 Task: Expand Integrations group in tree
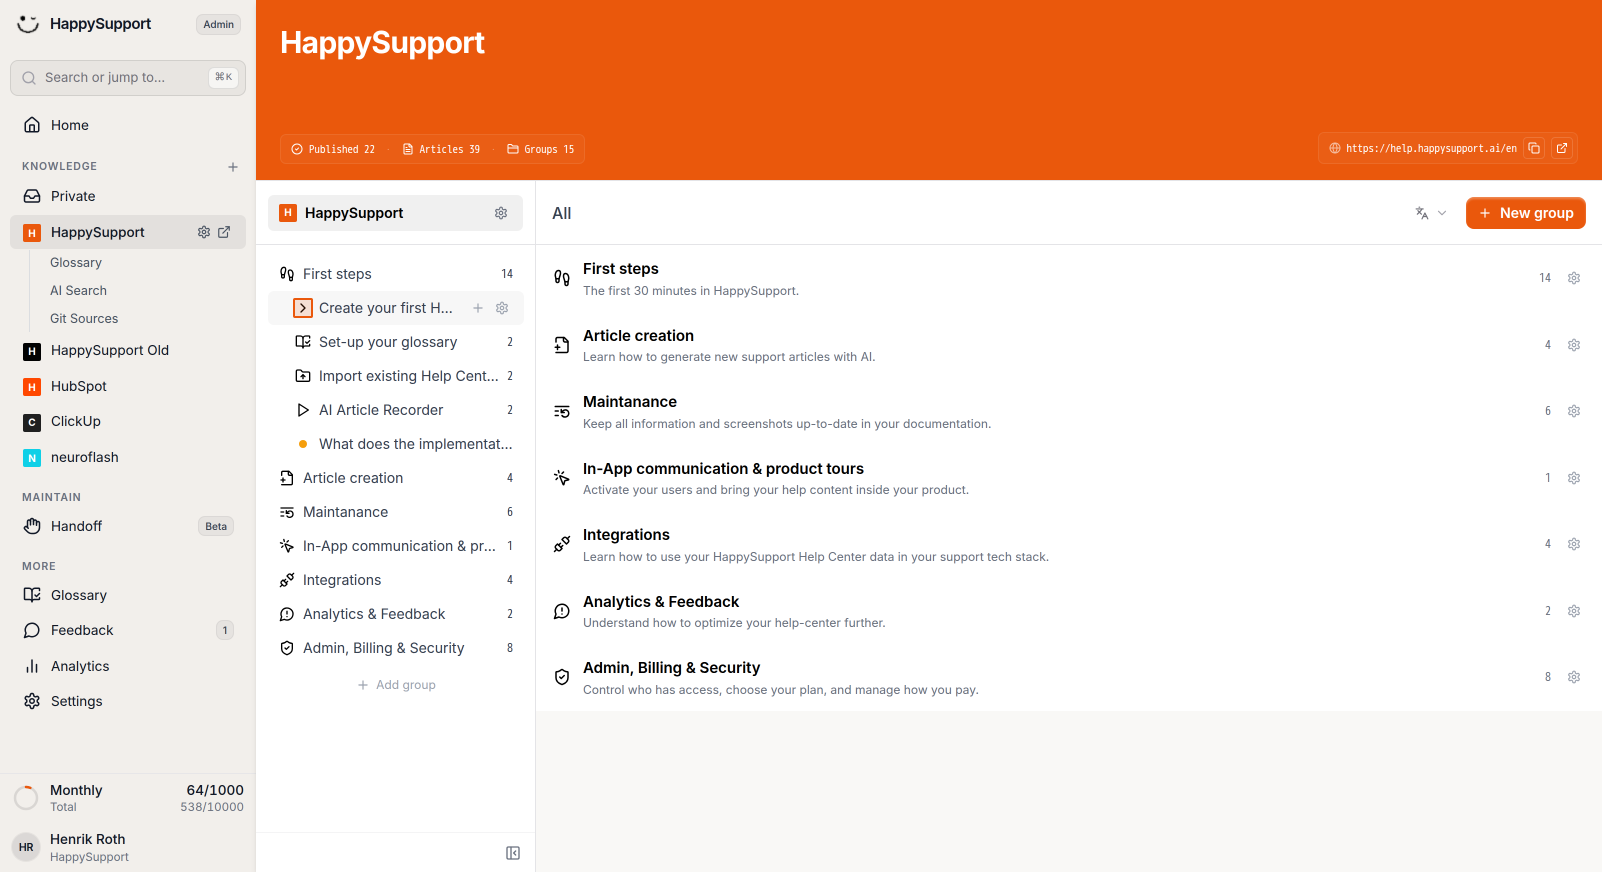[287, 580]
